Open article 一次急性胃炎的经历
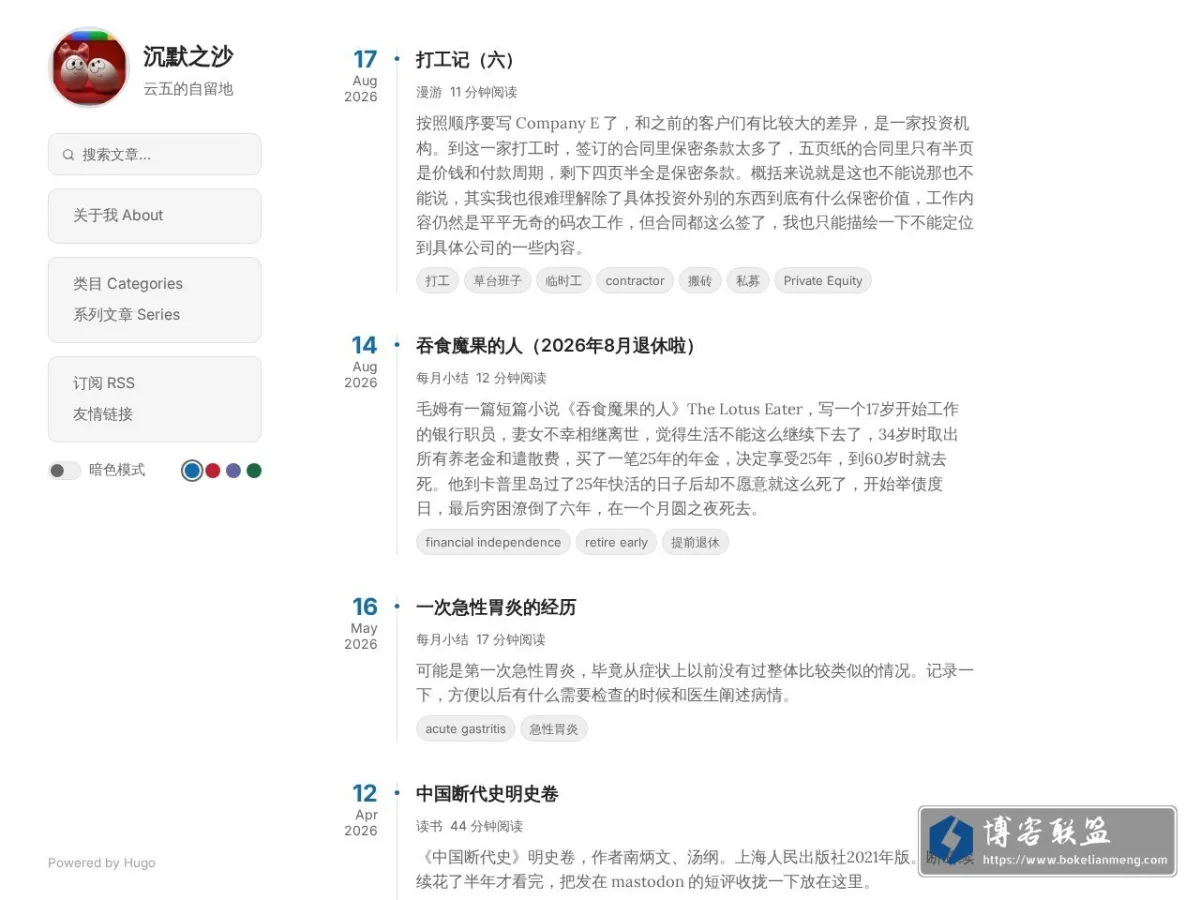 click(x=496, y=608)
